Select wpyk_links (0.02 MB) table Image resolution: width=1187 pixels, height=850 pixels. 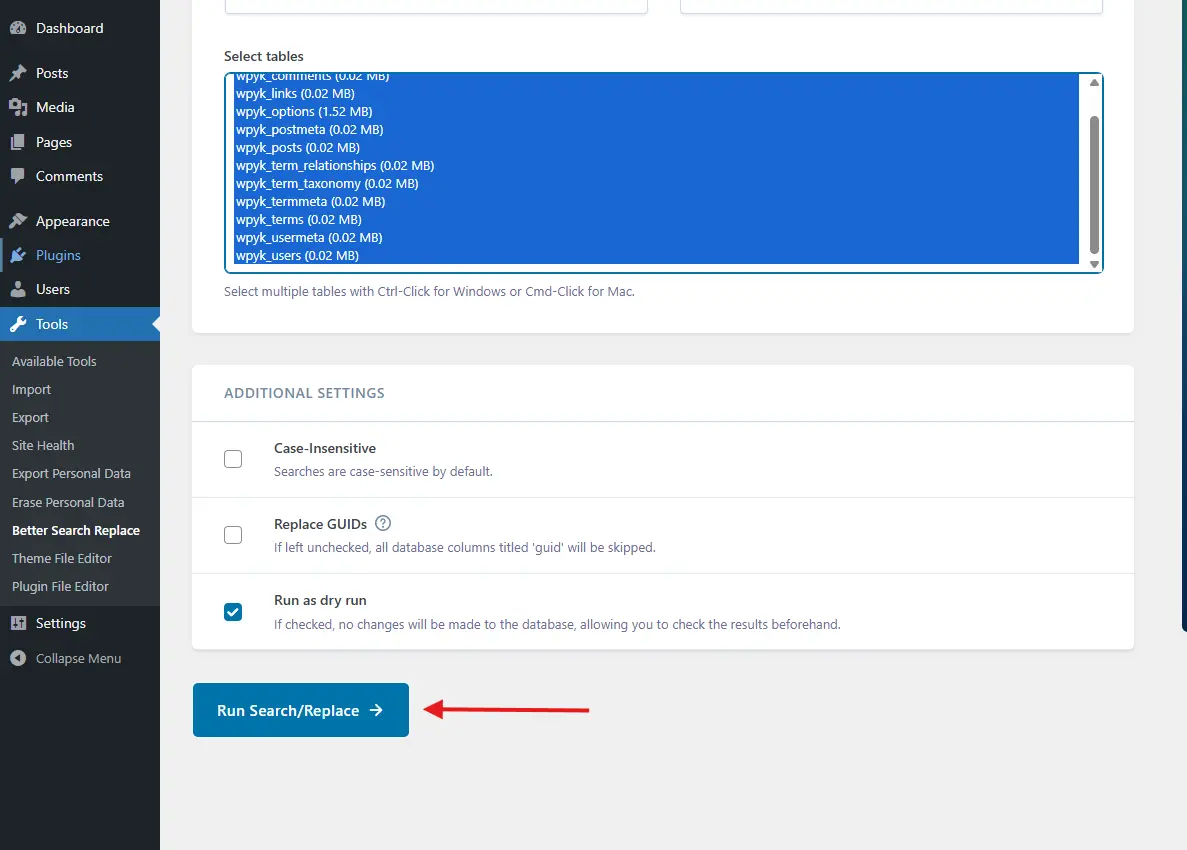click(656, 93)
